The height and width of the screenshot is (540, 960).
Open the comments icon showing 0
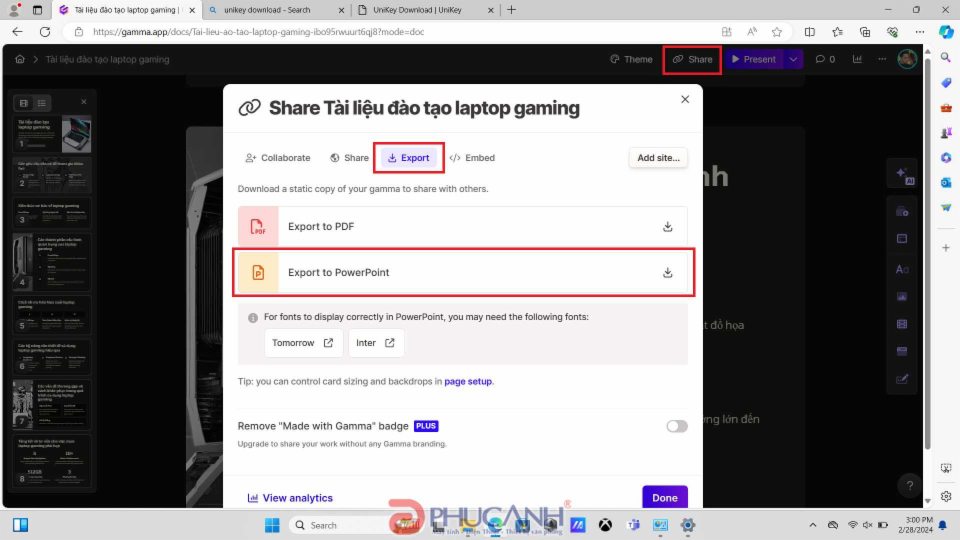point(825,59)
